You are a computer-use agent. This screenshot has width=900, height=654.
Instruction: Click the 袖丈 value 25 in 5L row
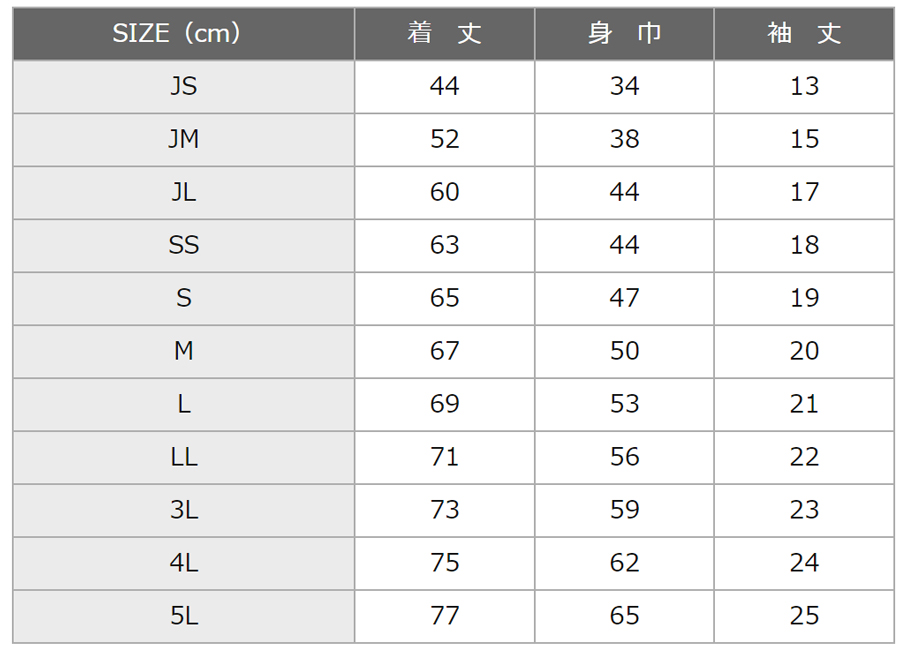[804, 616]
